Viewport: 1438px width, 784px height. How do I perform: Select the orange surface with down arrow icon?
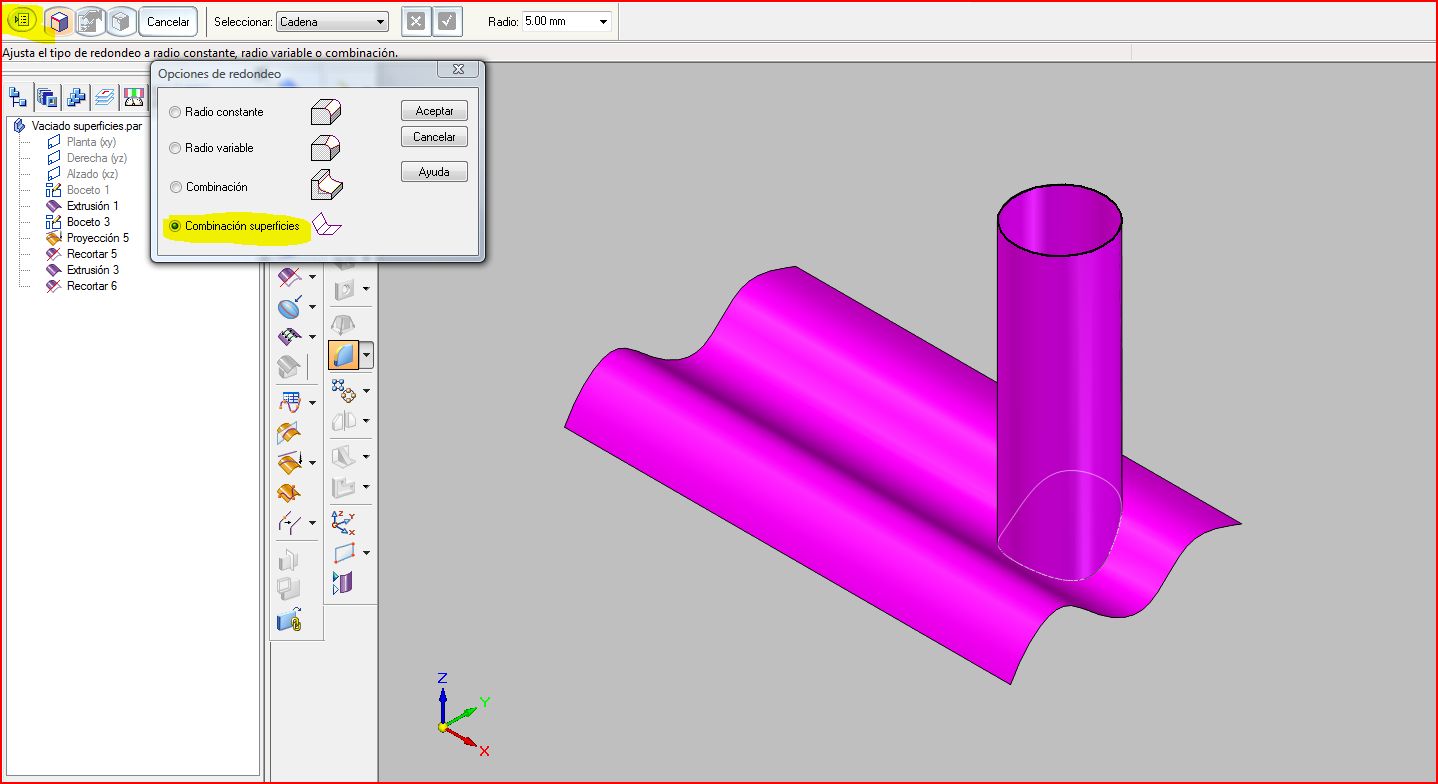tap(288, 462)
